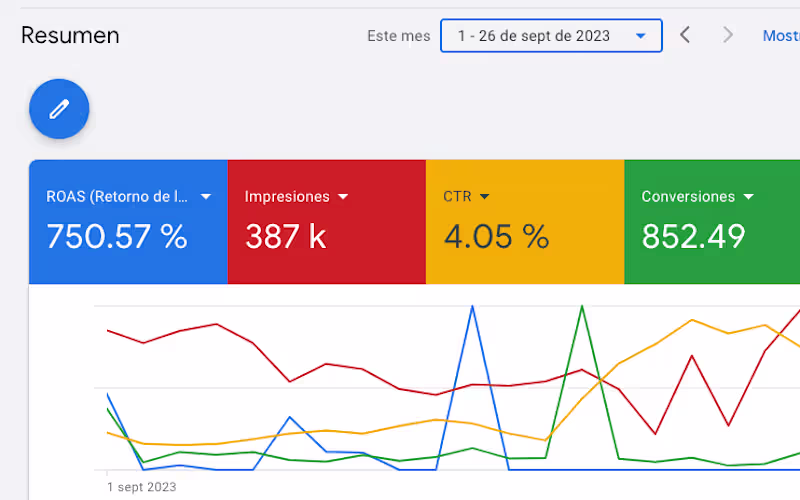Click the '1 sept 2023' axis label

click(140, 486)
